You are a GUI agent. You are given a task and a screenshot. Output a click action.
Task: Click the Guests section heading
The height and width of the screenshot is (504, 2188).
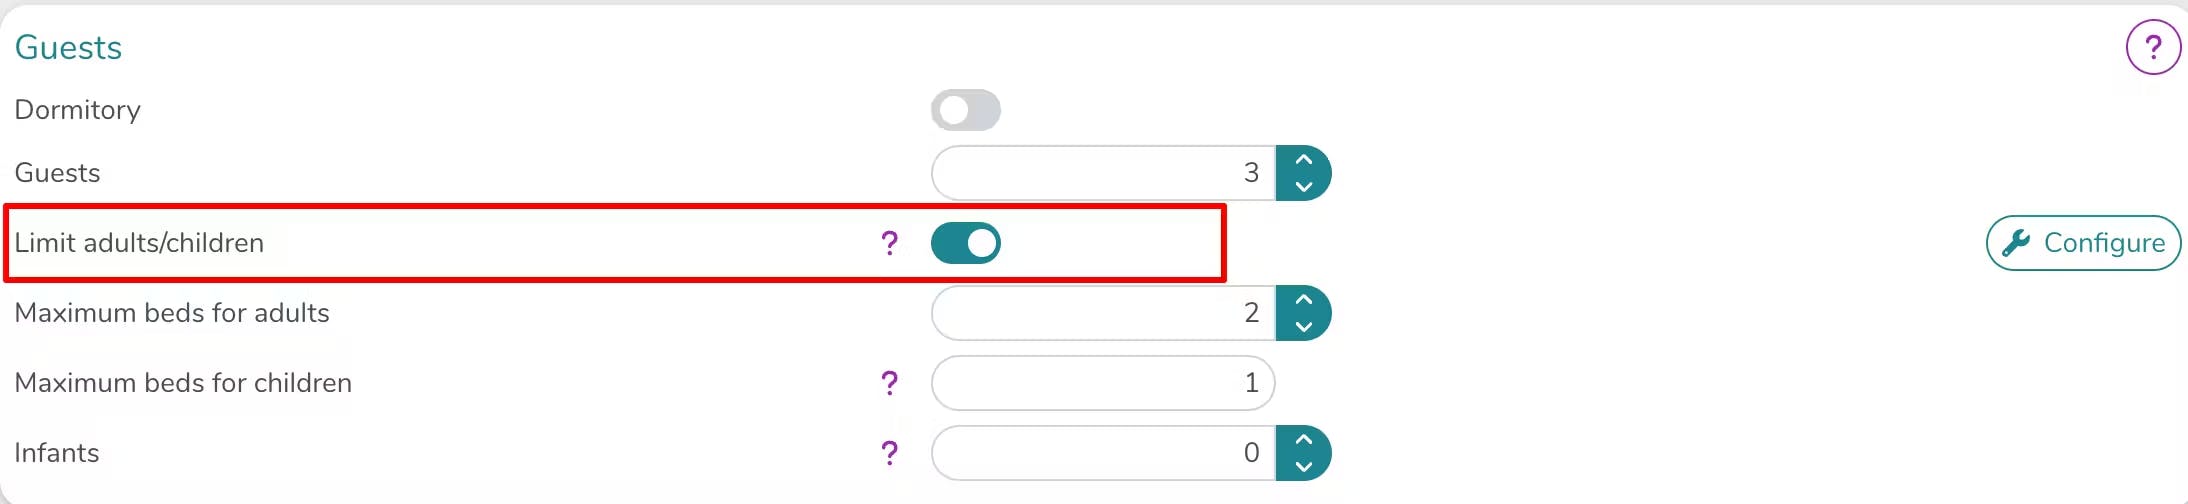[x=68, y=47]
